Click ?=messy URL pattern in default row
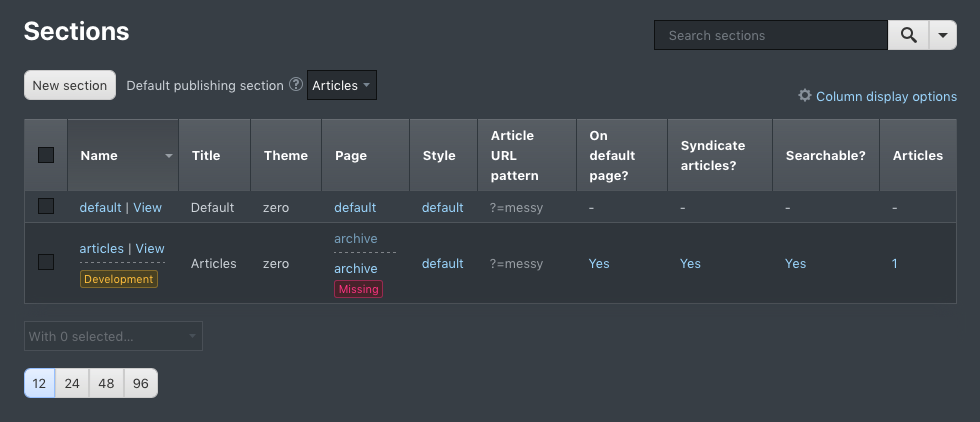Viewport: 980px width, 422px height. coord(516,208)
